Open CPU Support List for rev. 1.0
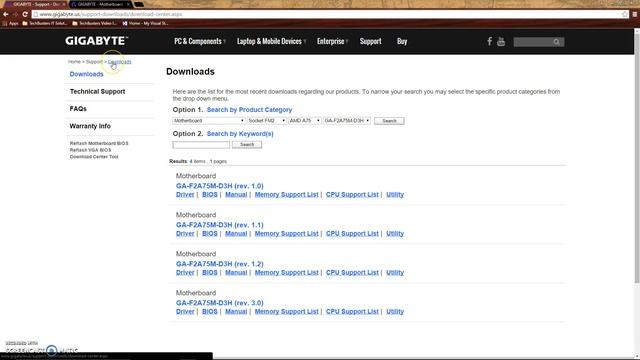Screen dimensions: 640x360 click(x=352, y=194)
